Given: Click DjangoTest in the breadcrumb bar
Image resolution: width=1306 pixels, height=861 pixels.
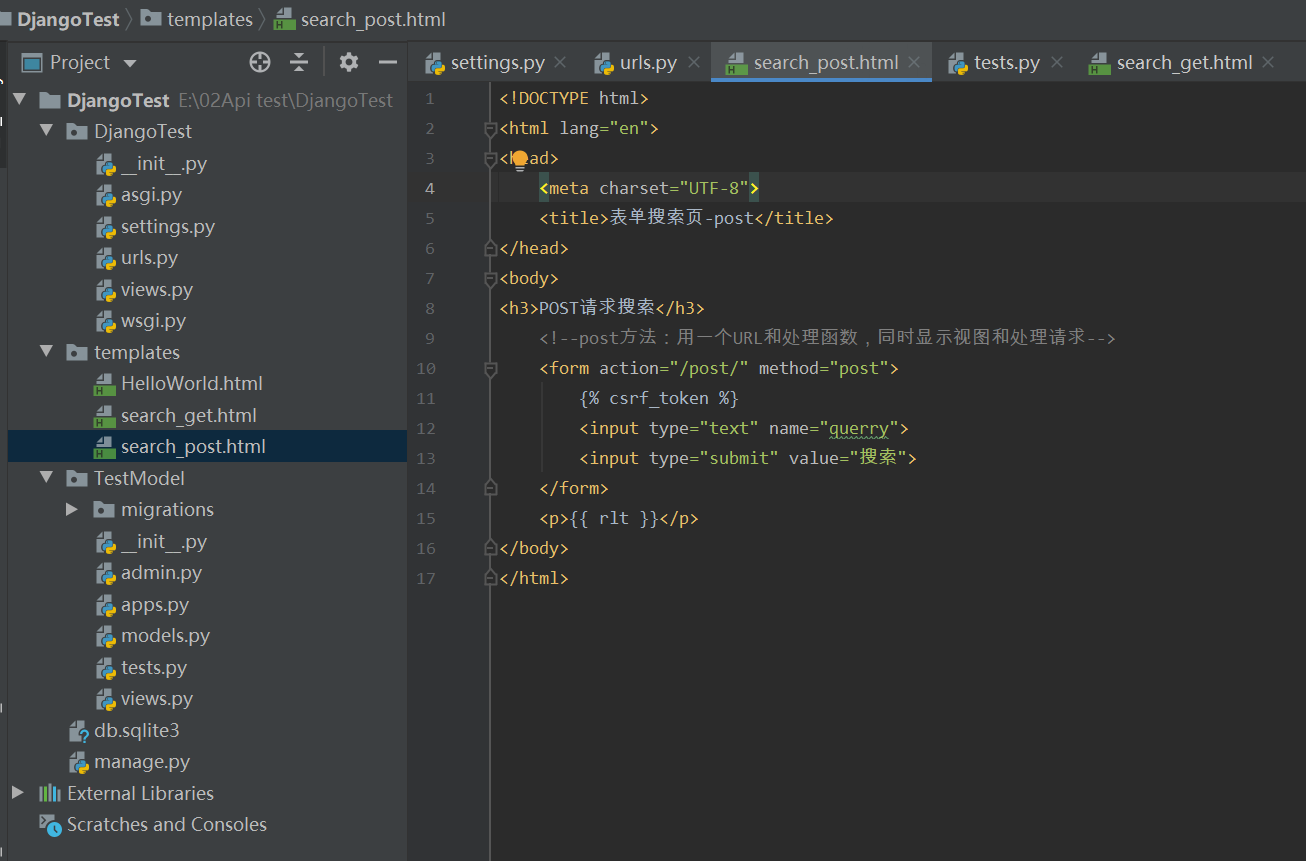Looking at the screenshot, I should tap(67, 19).
